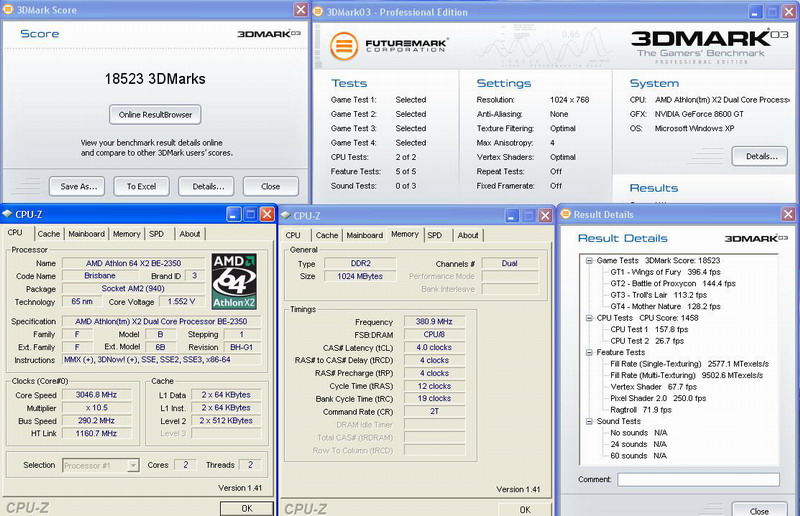Screen dimensions: 800x516
Task: Open About tab in middle CPU-Z window
Action: point(468,235)
